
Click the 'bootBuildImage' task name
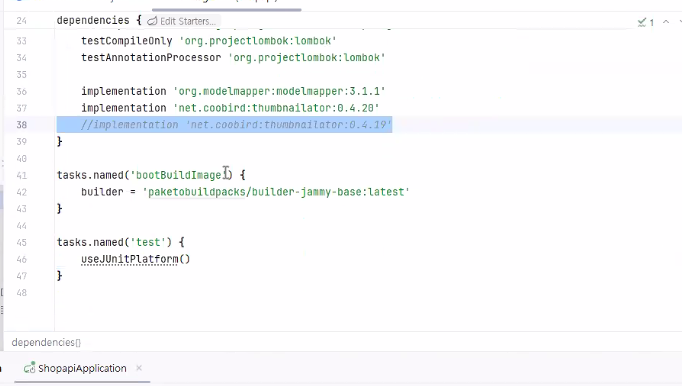point(179,175)
